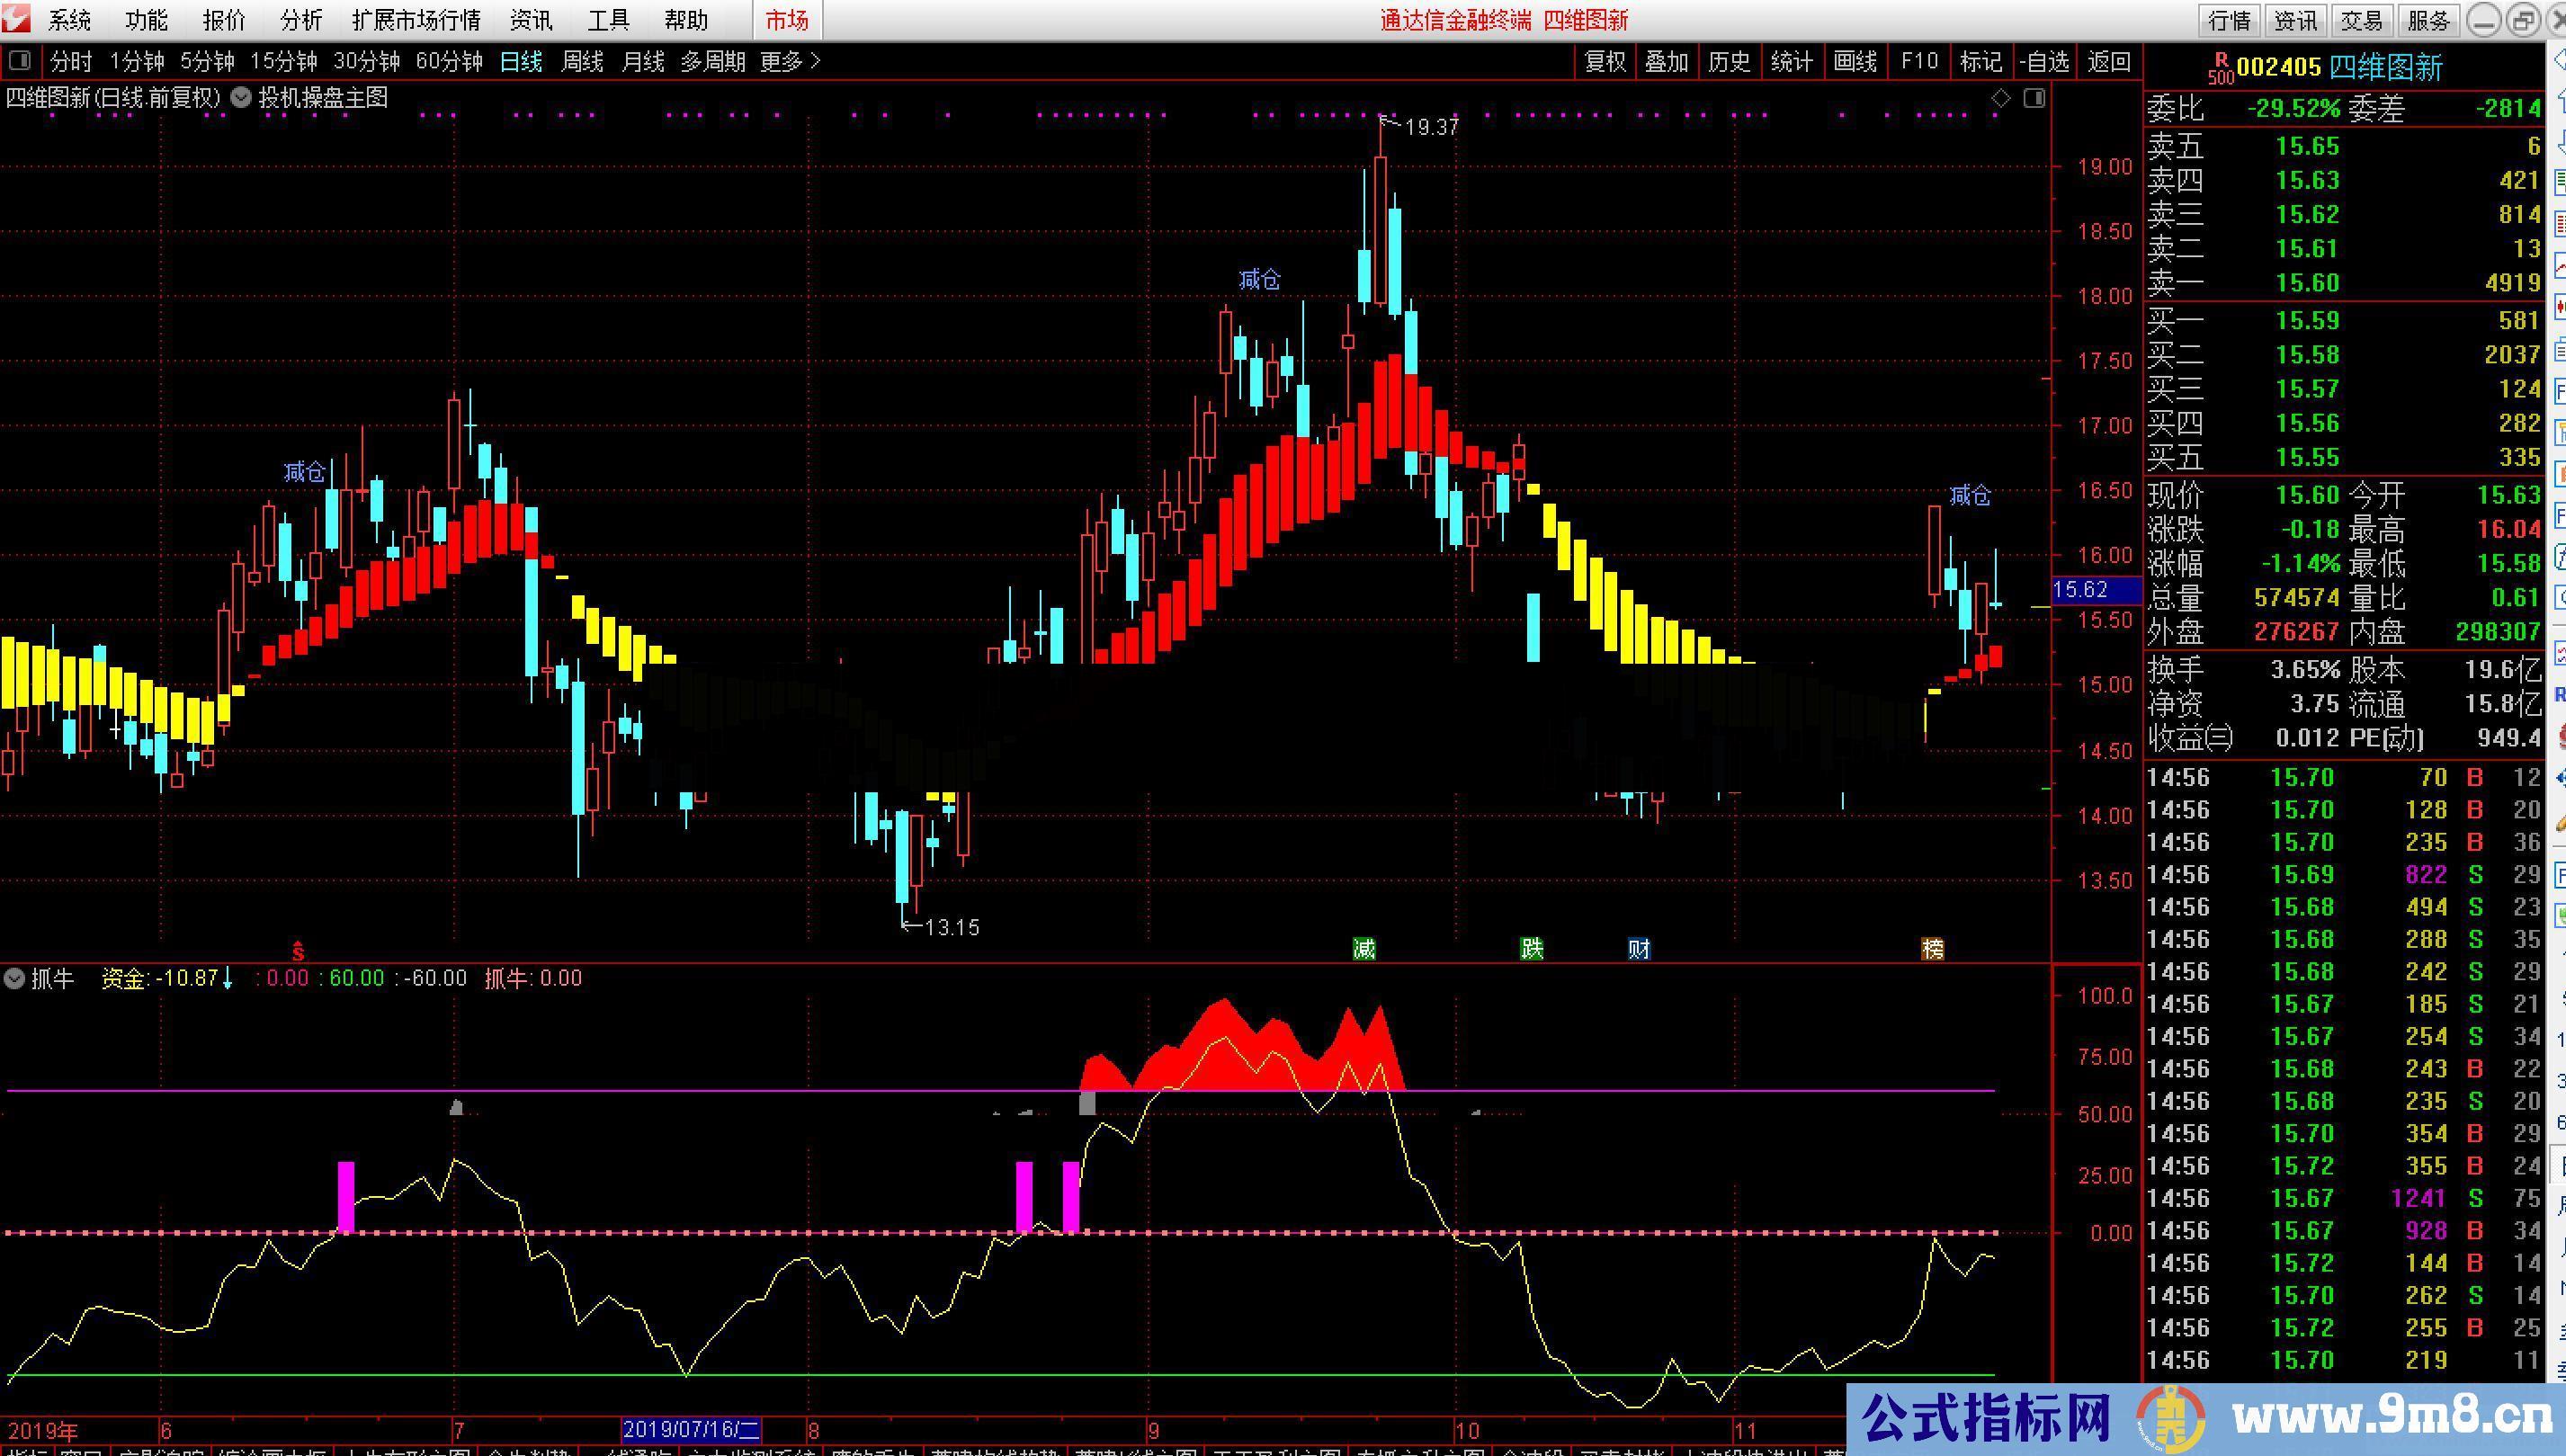Click the red S marker icon
Viewport: 2566px width, 1456px height.
coord(298,949)
